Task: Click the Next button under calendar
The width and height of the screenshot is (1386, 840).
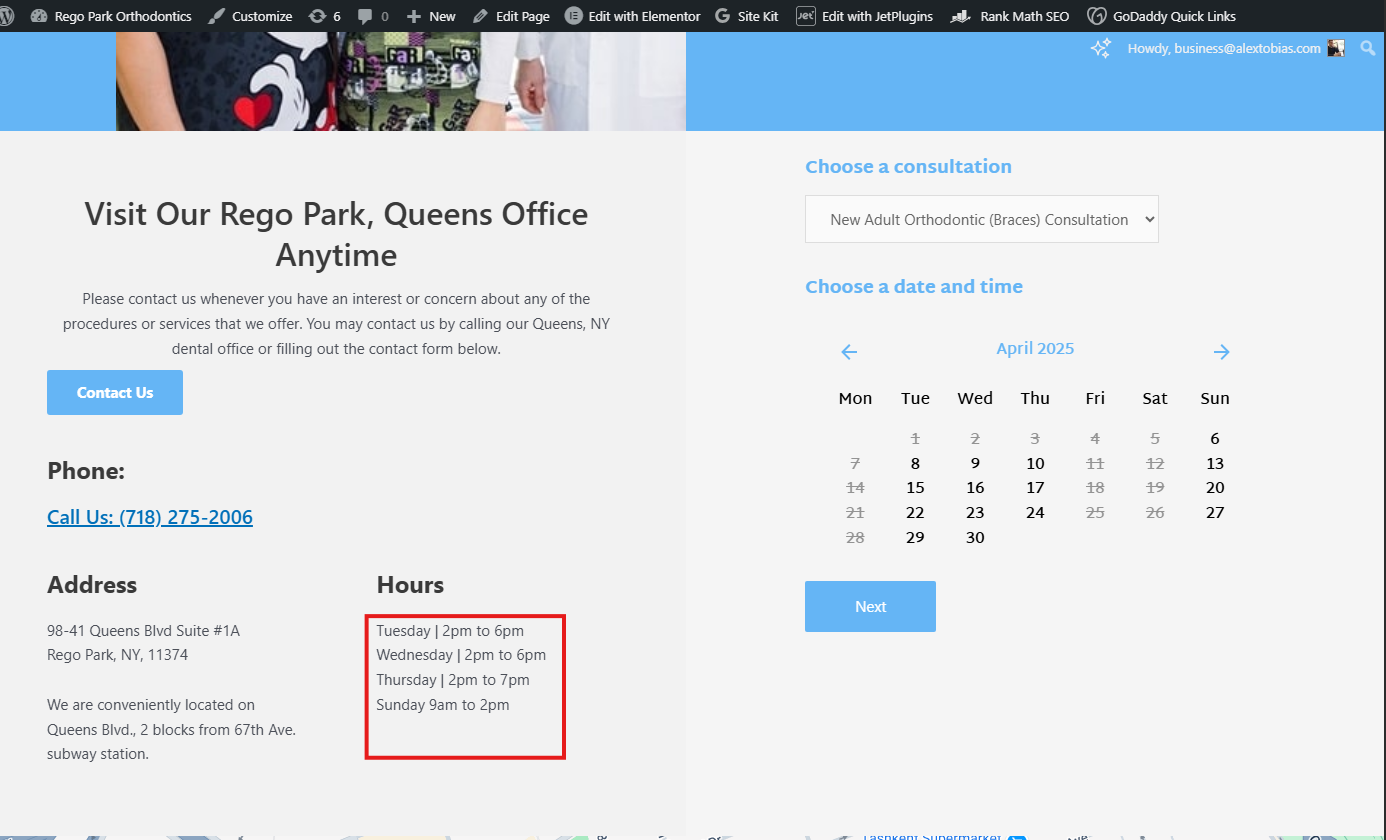Action: 870,606
